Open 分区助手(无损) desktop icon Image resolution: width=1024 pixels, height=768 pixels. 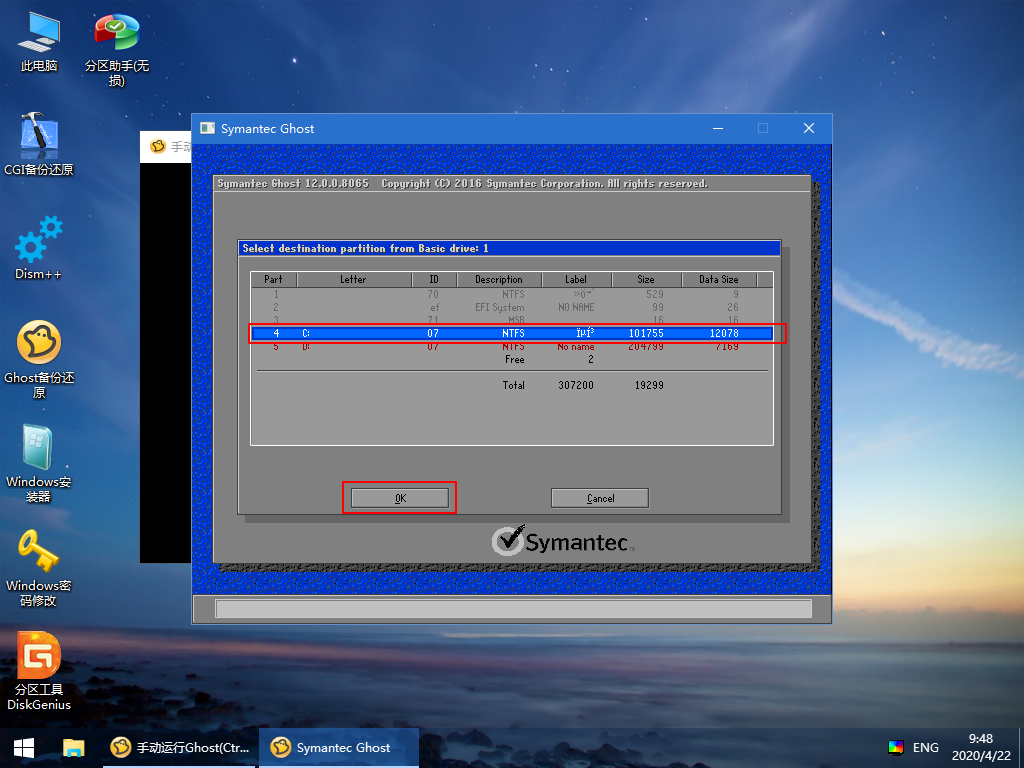[x=116, y=50]
